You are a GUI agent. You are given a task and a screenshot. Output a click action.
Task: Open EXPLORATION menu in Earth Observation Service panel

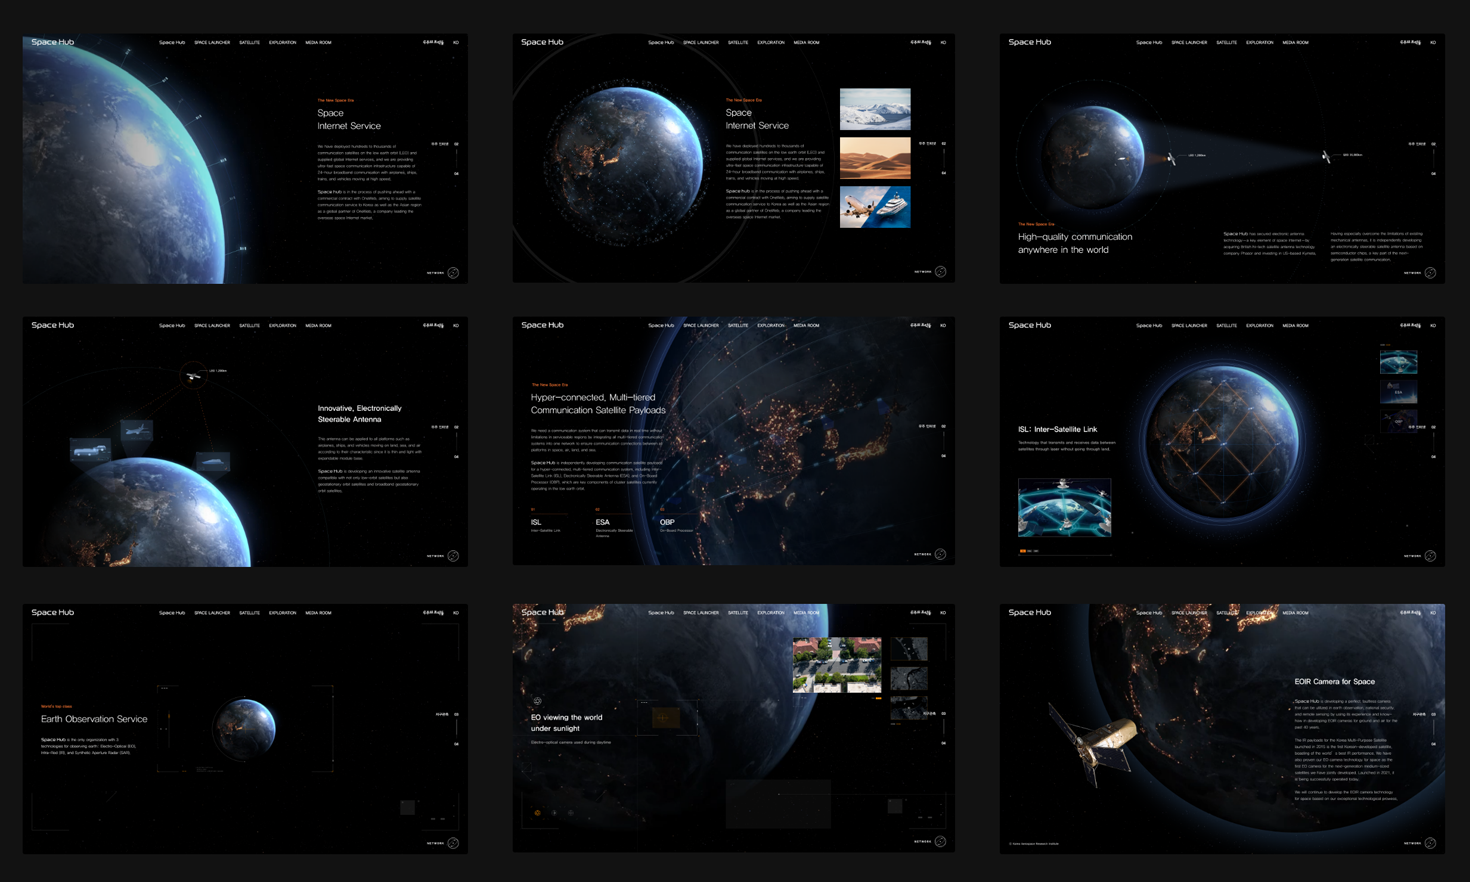[282, 613]
